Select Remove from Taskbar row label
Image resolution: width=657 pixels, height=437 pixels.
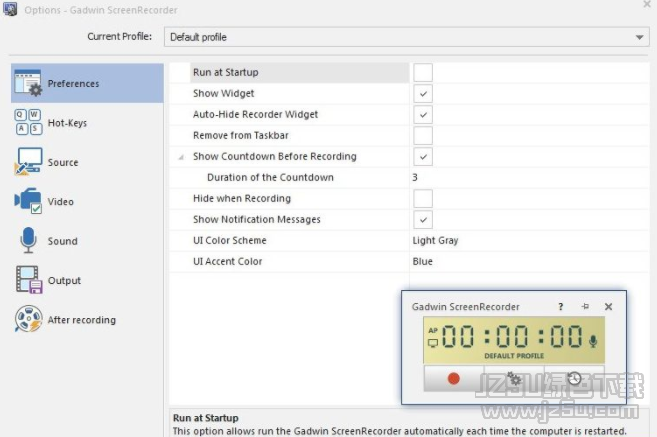click(x=241, y=135)
